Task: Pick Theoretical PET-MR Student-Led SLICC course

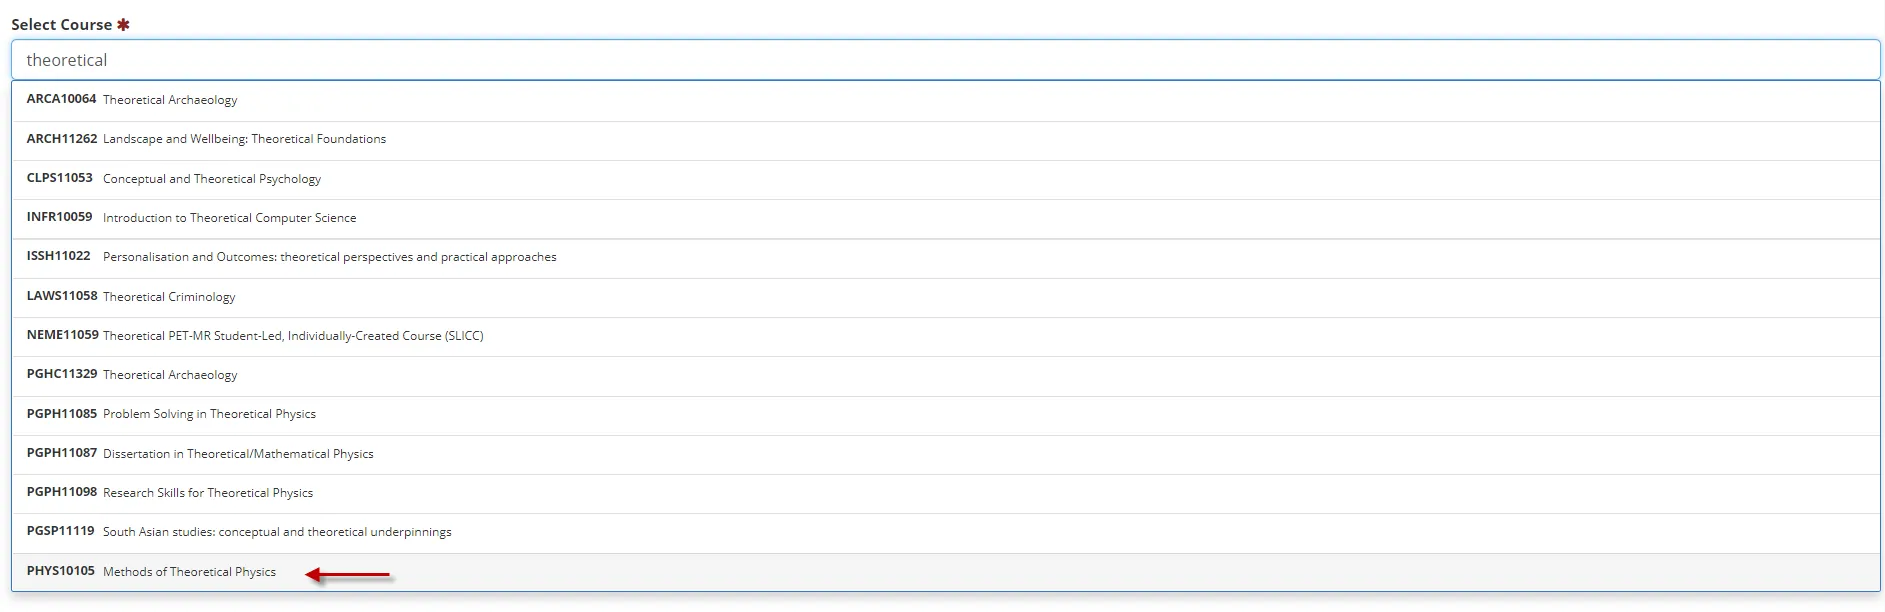Action: tap(293, 336)
